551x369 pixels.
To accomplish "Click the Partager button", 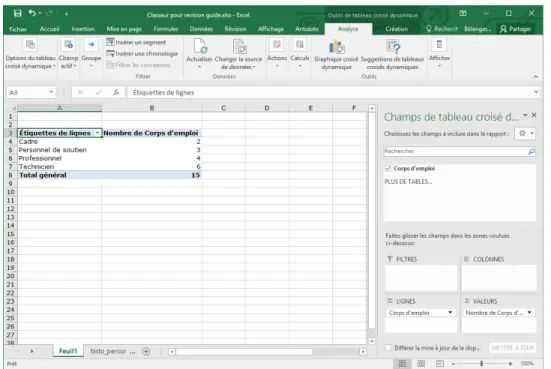I will [516, 29].
